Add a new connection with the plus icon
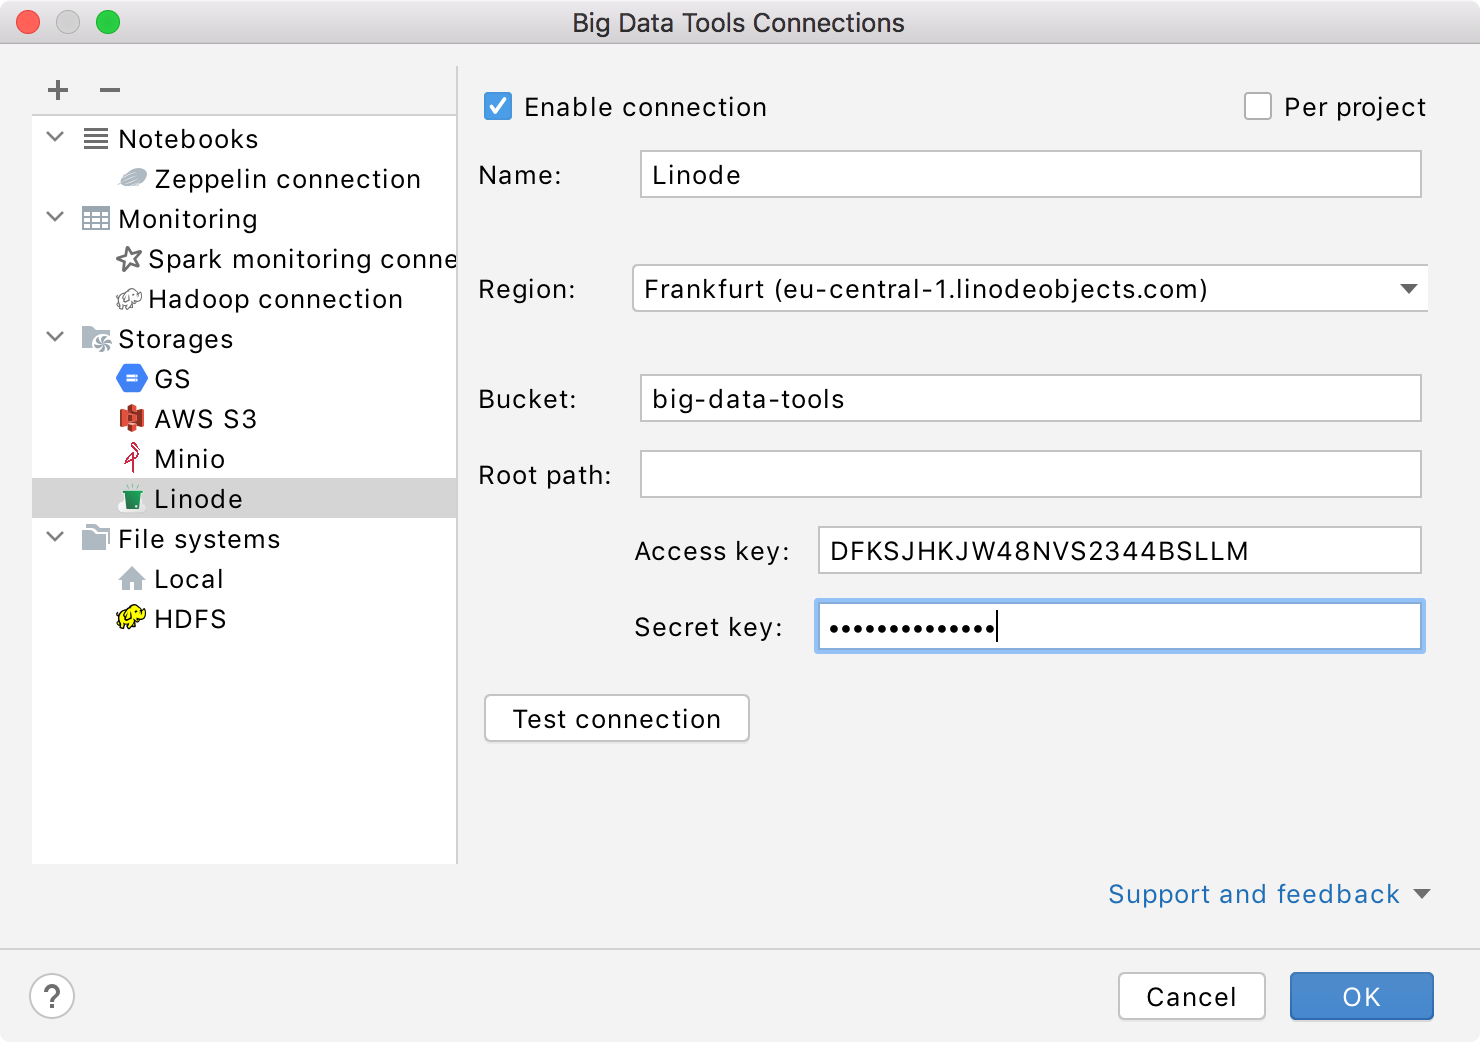Screen dimensions: 1480x1042 (57, 89)
